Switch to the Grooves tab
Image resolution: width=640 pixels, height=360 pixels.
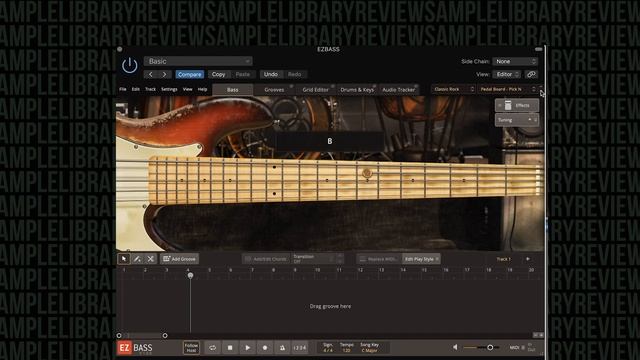point(274,89)
